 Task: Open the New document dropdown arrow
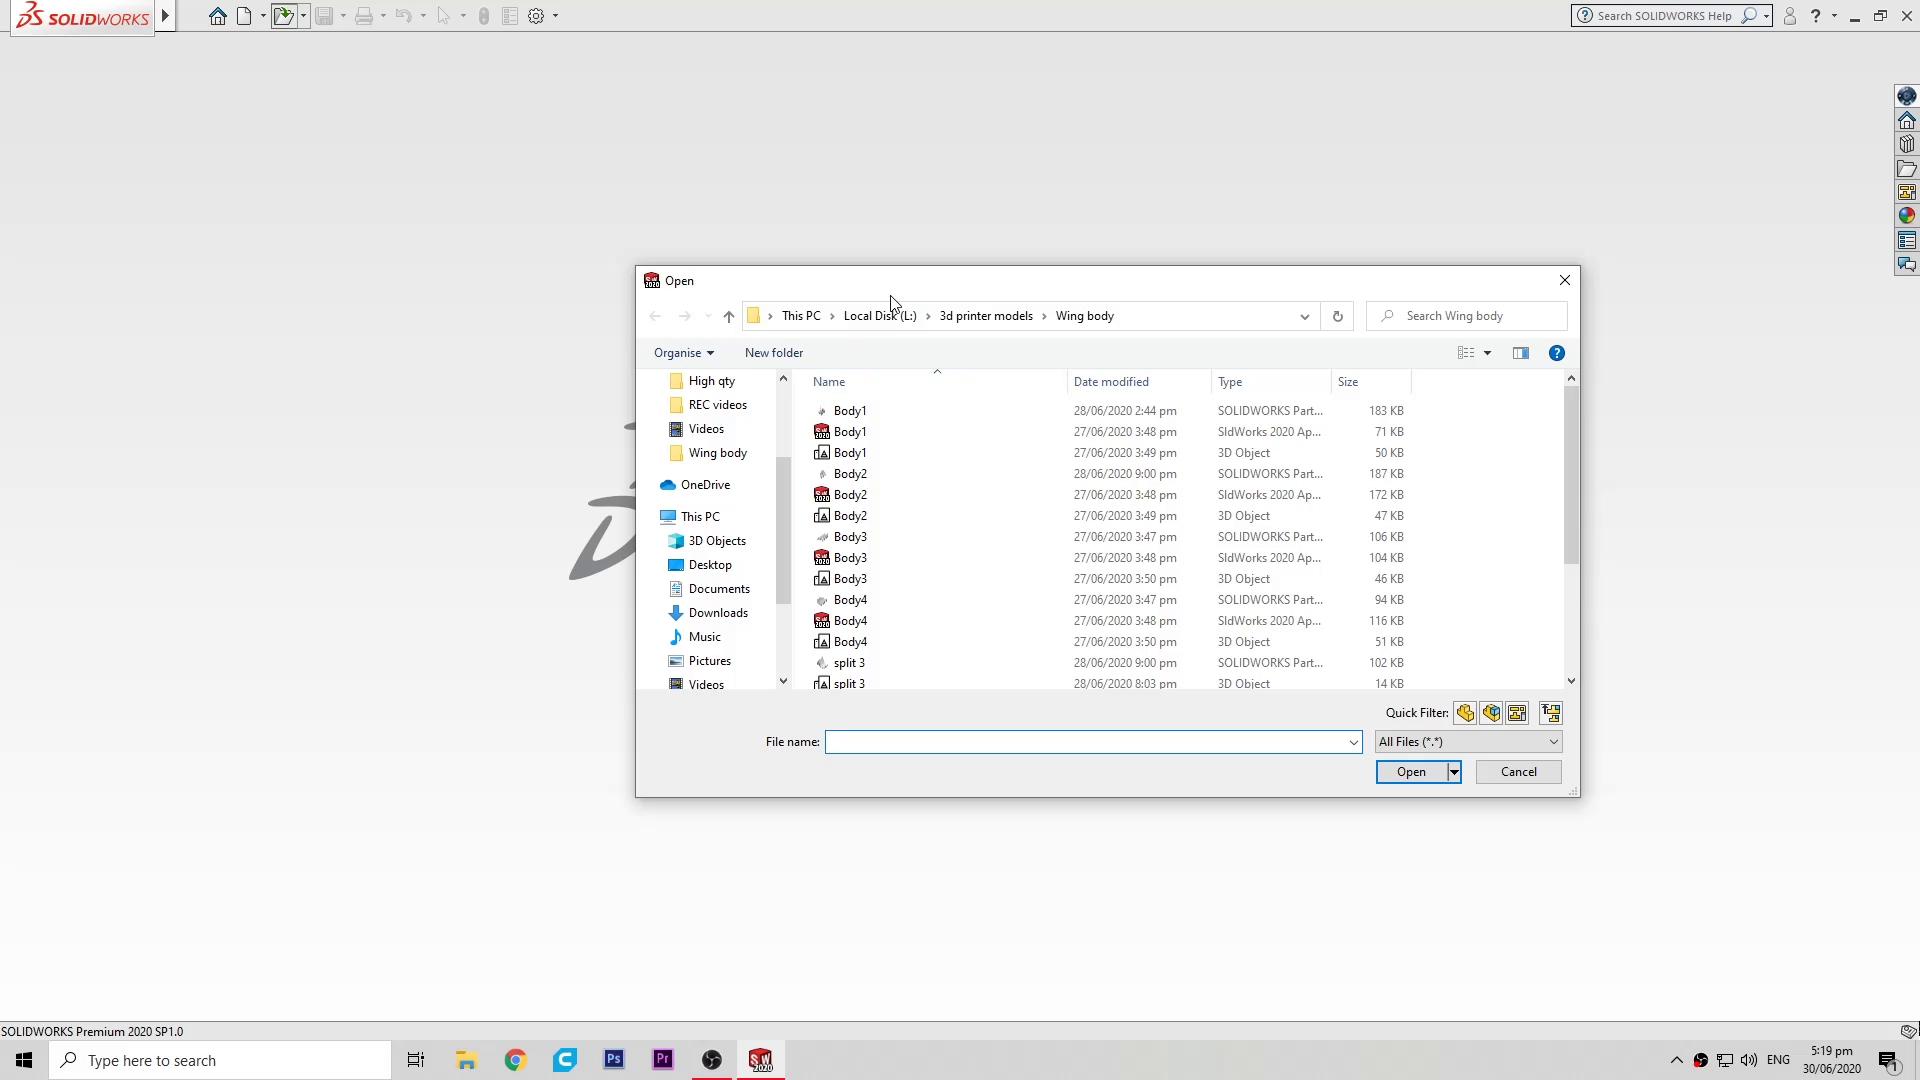pyautogui.click(x=263, y=16)
